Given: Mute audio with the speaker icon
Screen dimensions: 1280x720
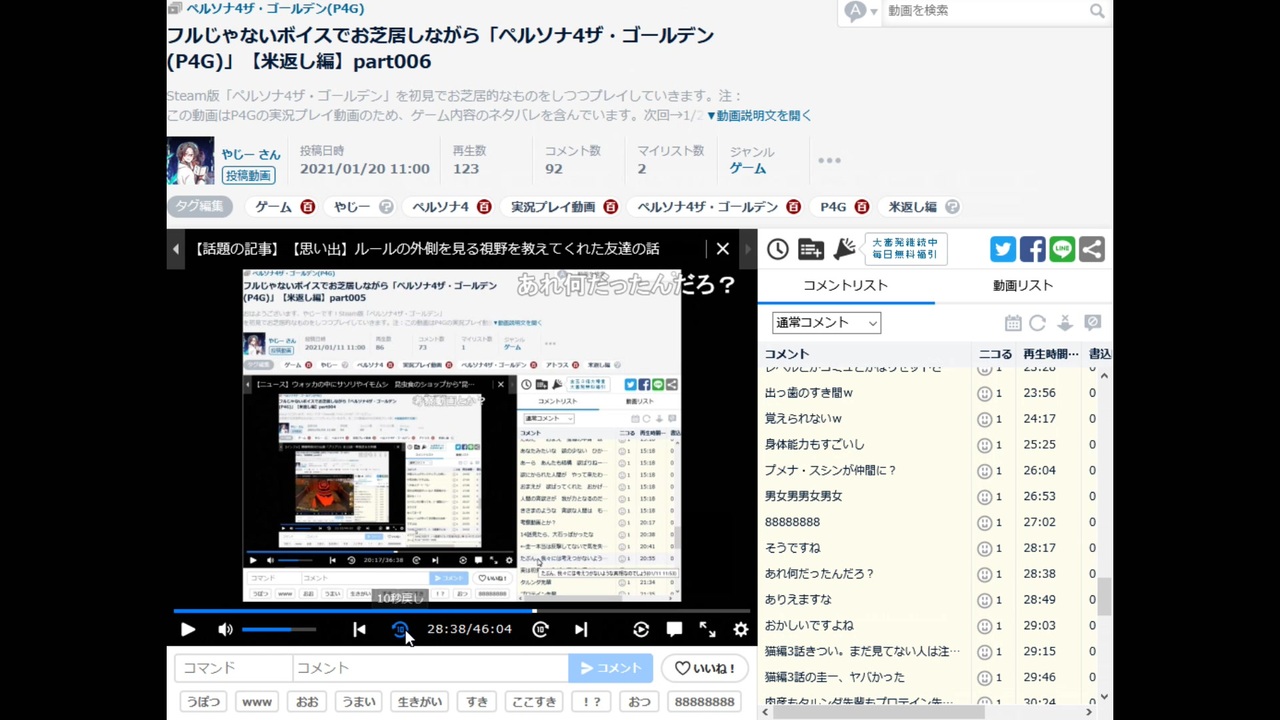Looking at the screenshot, I should pos(225,629).
